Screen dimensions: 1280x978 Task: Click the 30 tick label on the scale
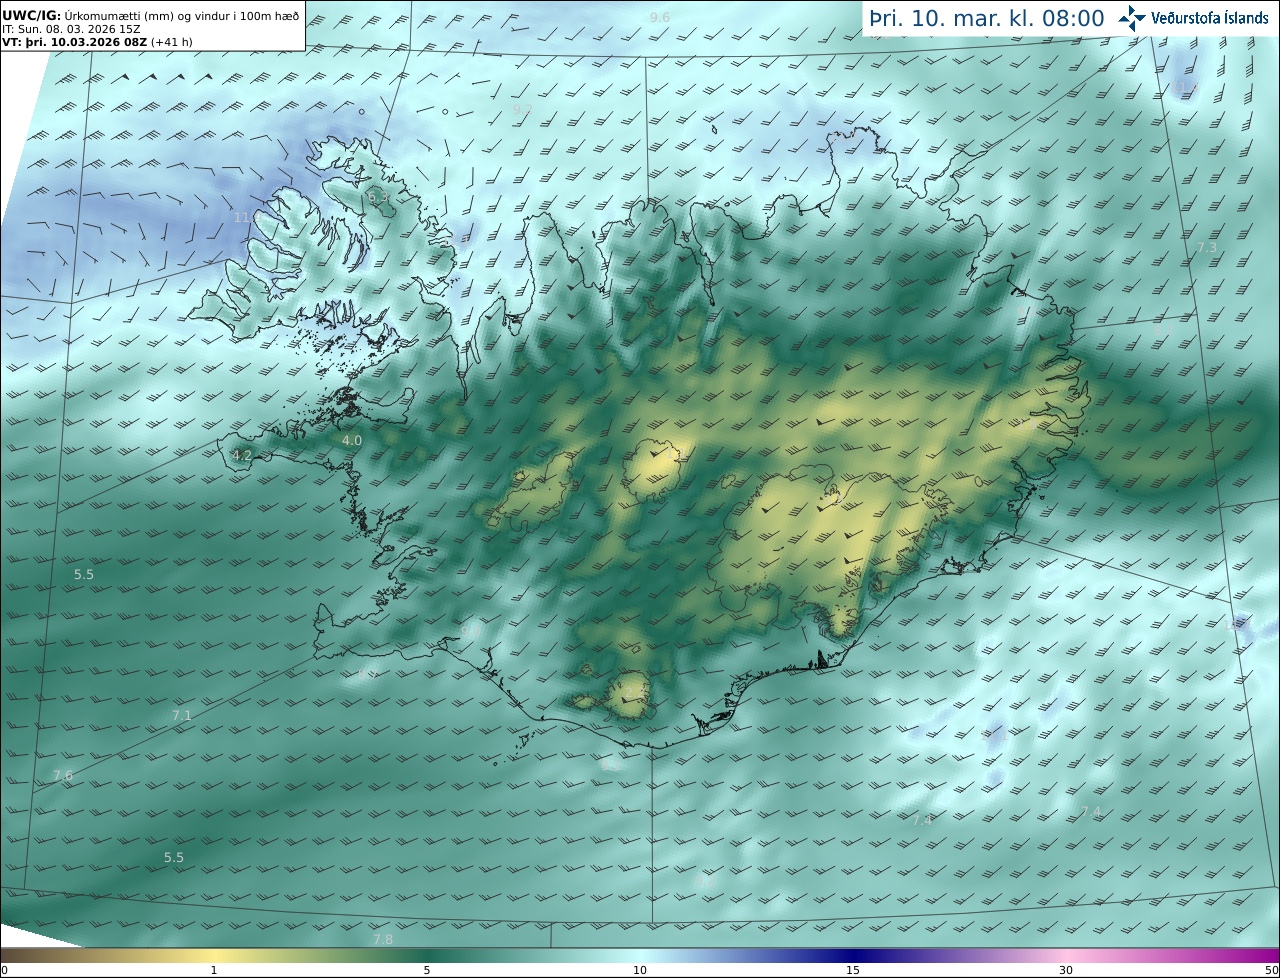tap(1066, 971)
